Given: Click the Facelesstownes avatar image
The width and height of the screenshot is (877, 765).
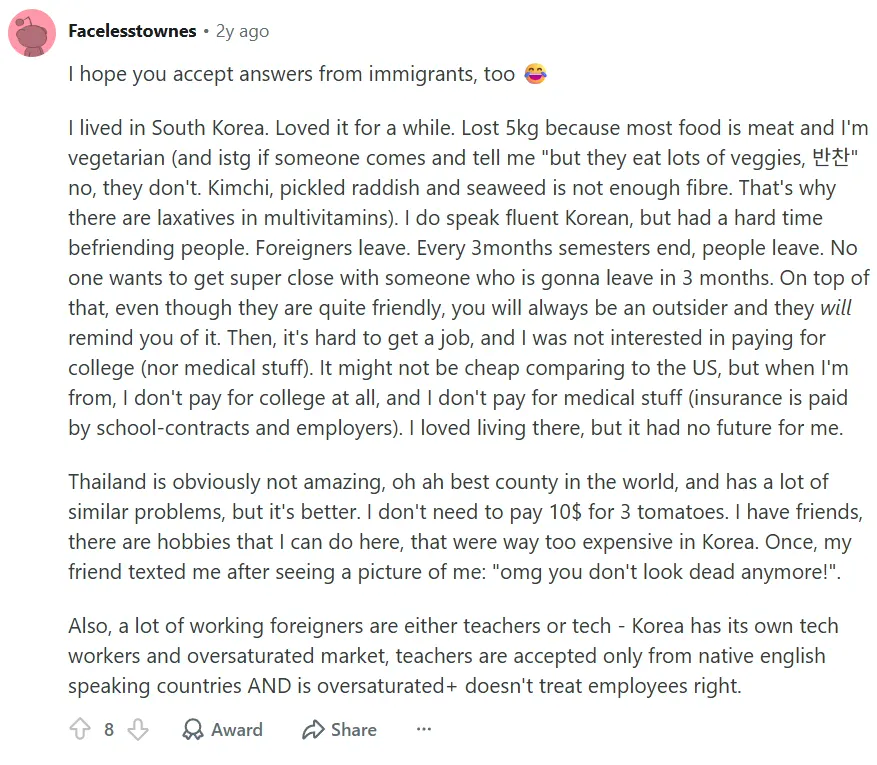Looking at the screenshot, I should tap(31, 33).
